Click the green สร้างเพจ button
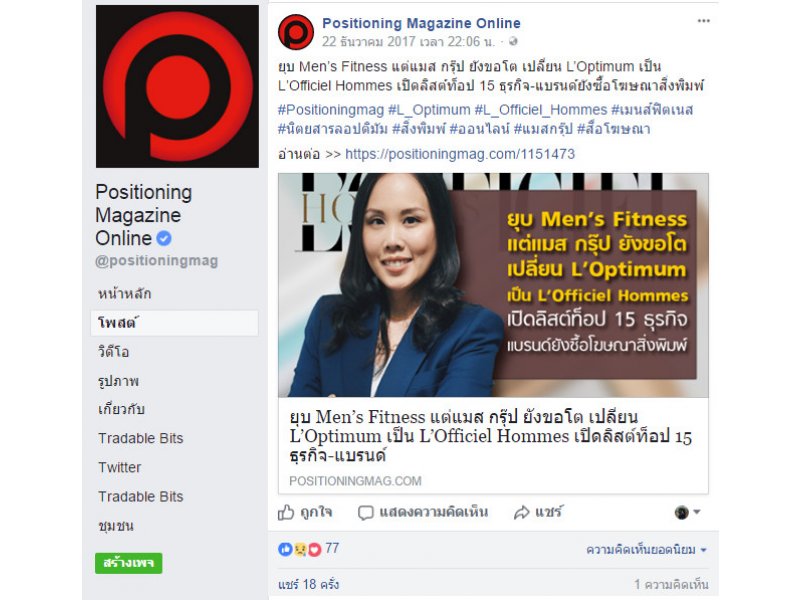This screenshot has height=600, width=800. 129,563
